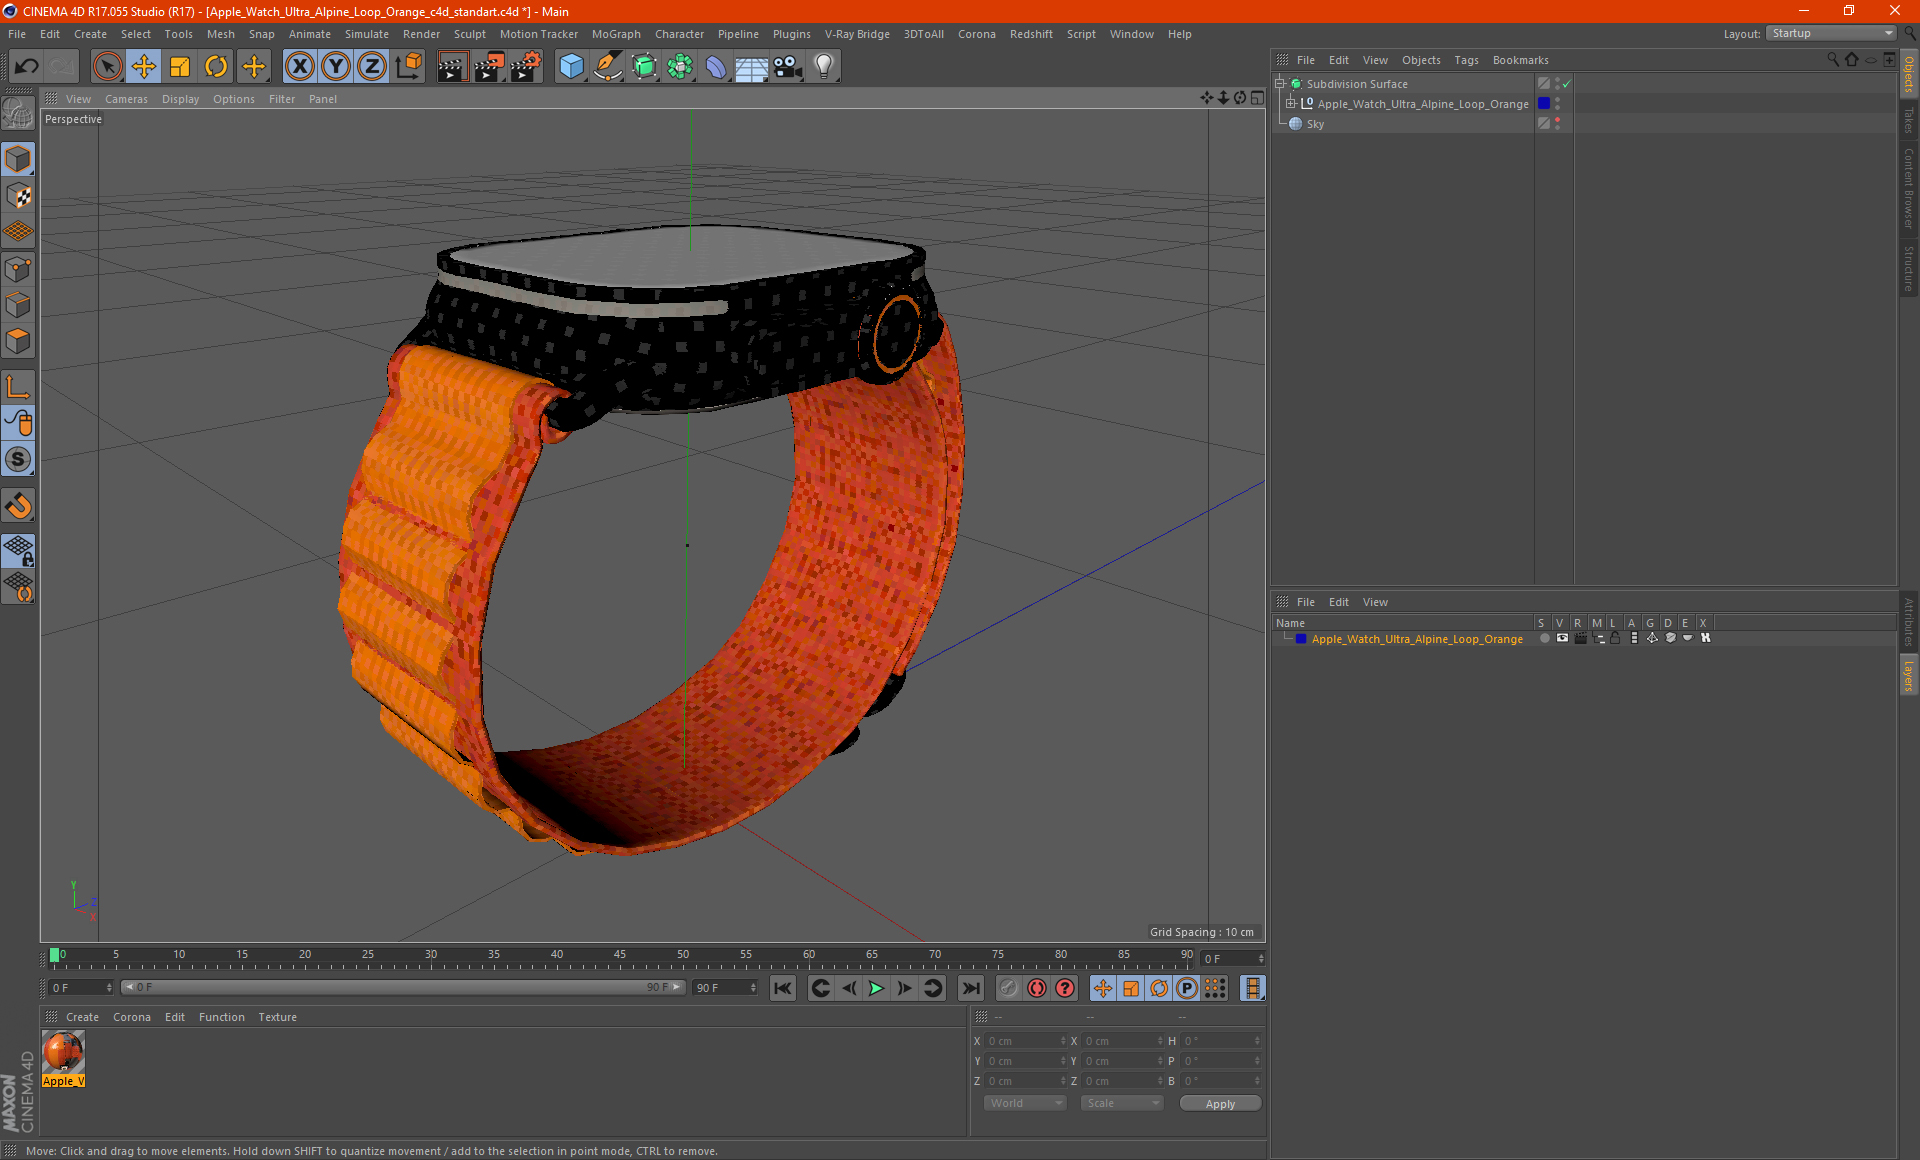This screenshot has width=1920, height=1160.
Task: Click frame 45 on timeline ruler
Action: [x=620, y=955]
